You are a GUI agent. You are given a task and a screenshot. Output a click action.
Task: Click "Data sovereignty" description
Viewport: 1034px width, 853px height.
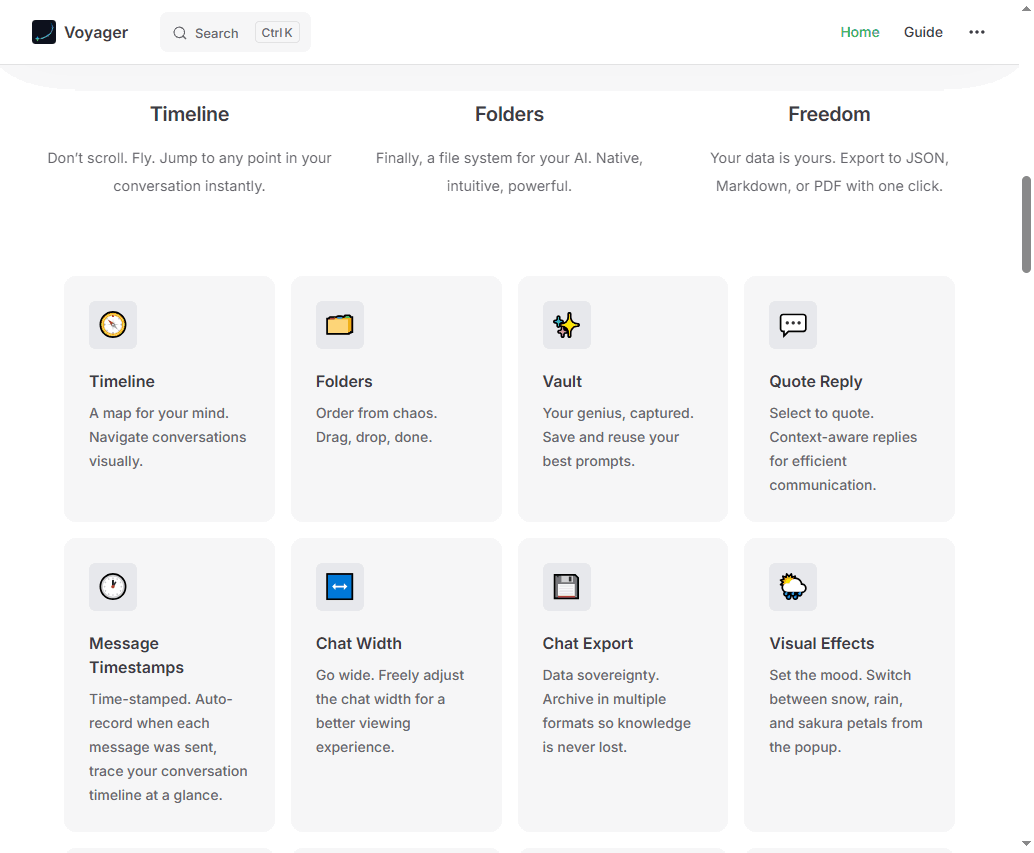tap(617, 711)
